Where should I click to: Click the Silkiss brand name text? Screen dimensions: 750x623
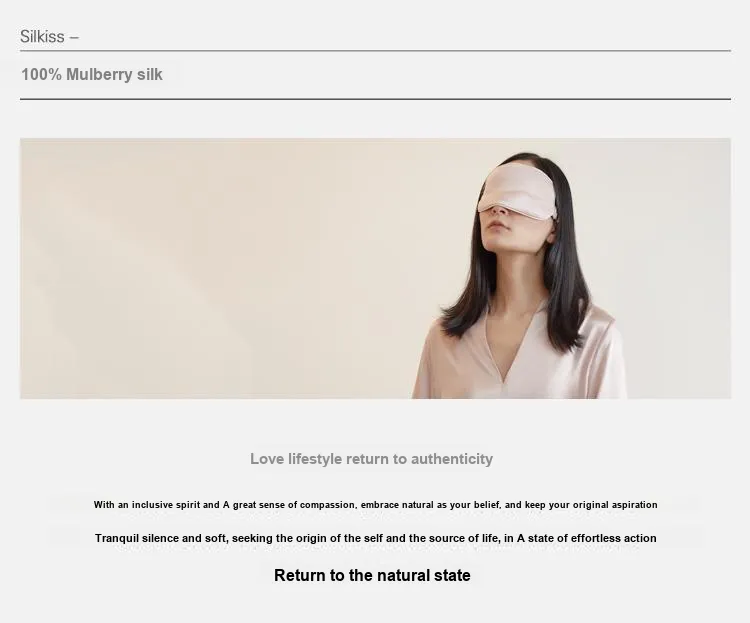(x=42, y=36)
